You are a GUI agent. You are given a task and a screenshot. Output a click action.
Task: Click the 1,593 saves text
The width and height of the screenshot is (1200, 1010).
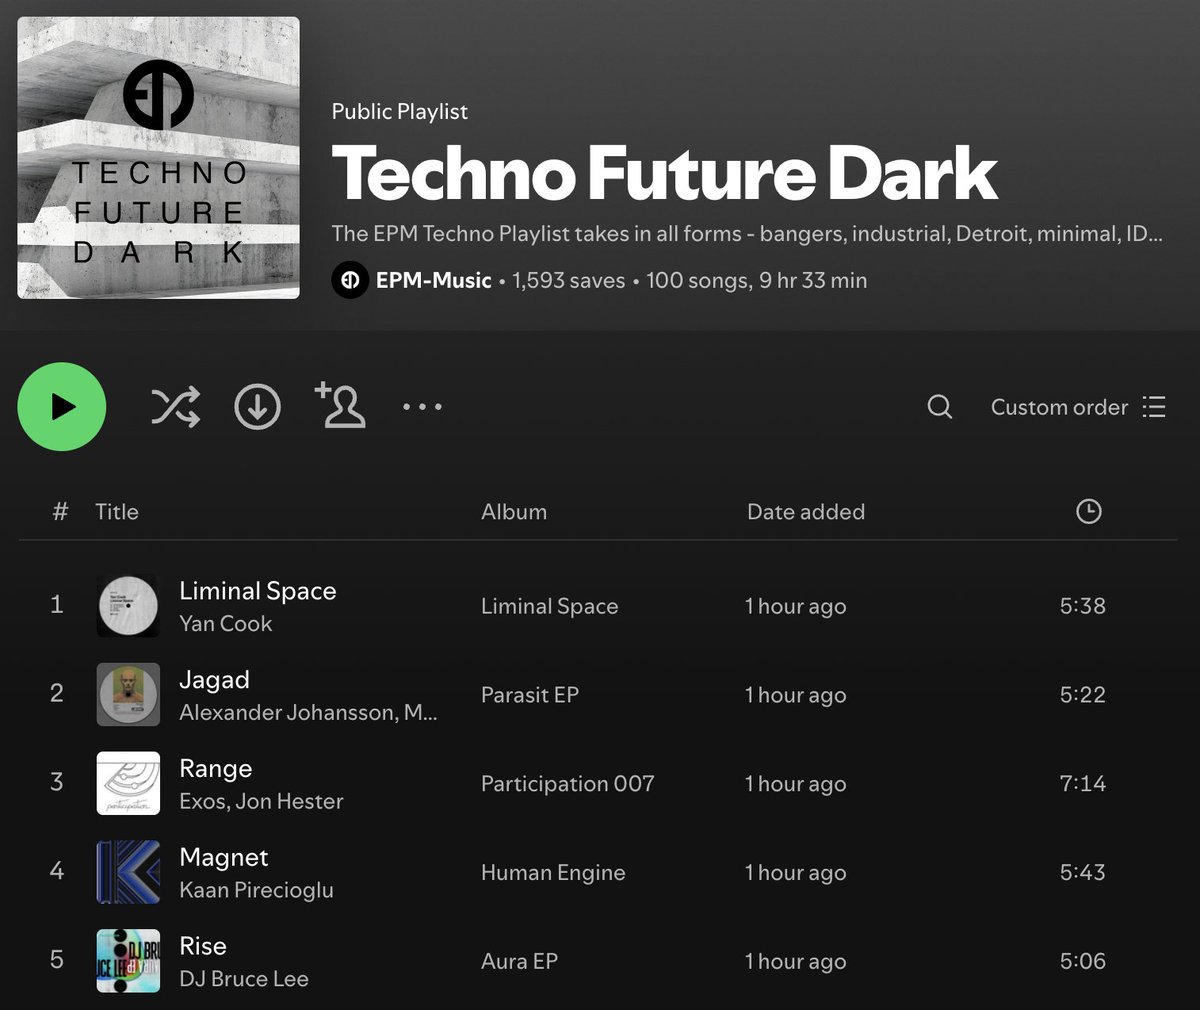(568, 281)
